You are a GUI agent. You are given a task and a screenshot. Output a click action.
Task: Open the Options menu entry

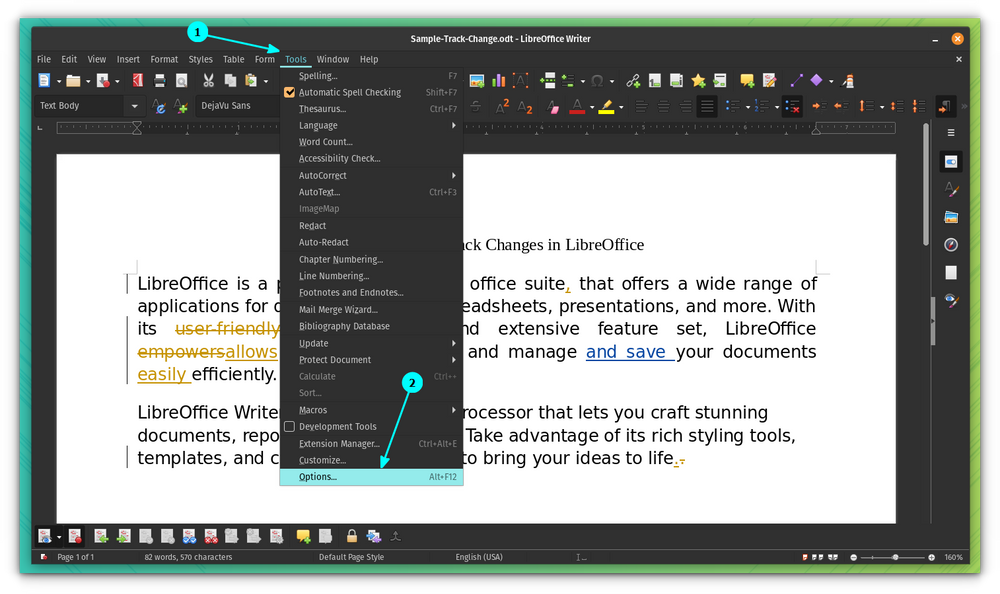coord(371,477)
